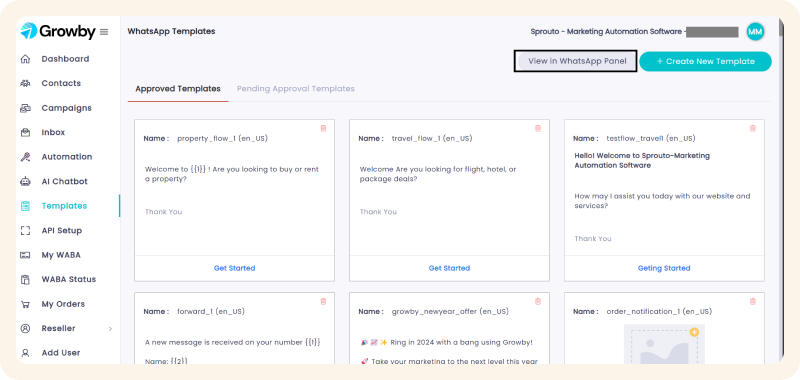This screenshot has width=800, height=380.
Task: Click the My Orders cart icon
Action: [25, 304]
